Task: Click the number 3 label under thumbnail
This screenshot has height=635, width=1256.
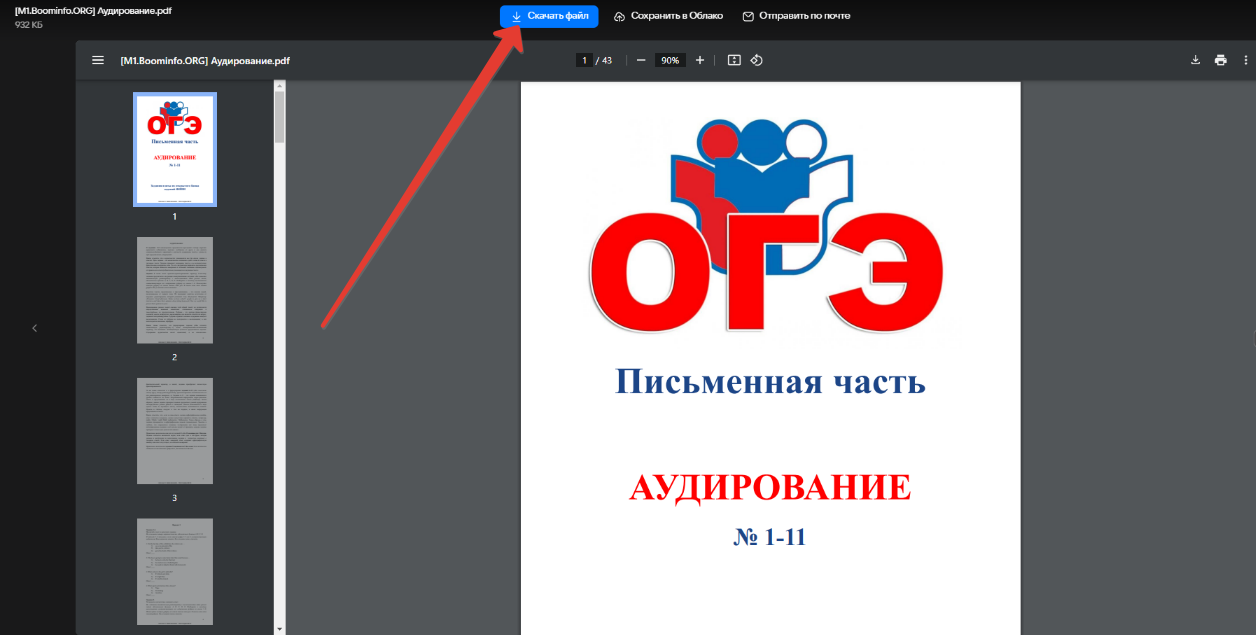Action: click(x=174, y=498)
